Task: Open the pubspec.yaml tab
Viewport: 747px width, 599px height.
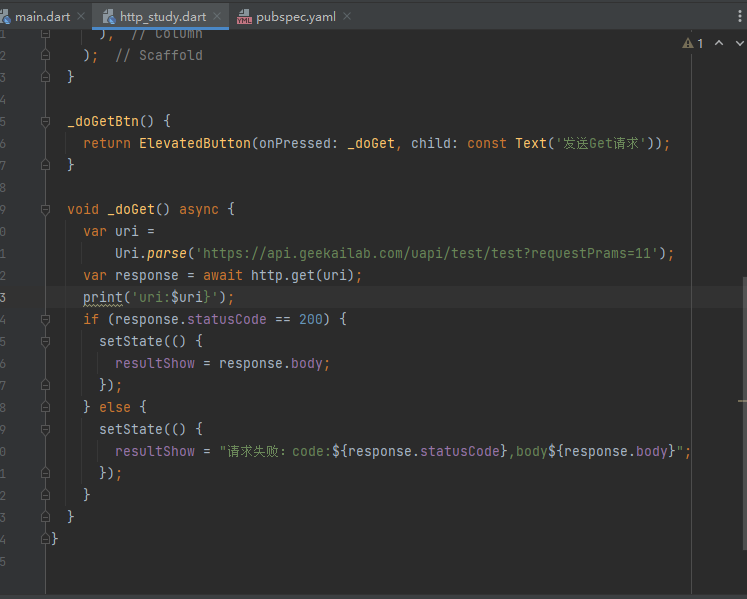Action: [295, 17]
